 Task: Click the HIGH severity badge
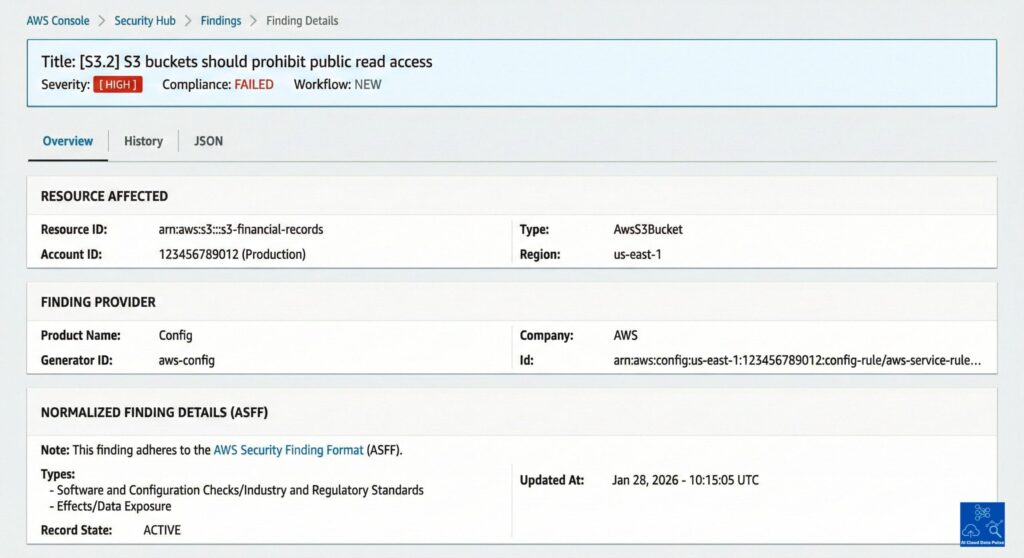(x=118, y=84)
